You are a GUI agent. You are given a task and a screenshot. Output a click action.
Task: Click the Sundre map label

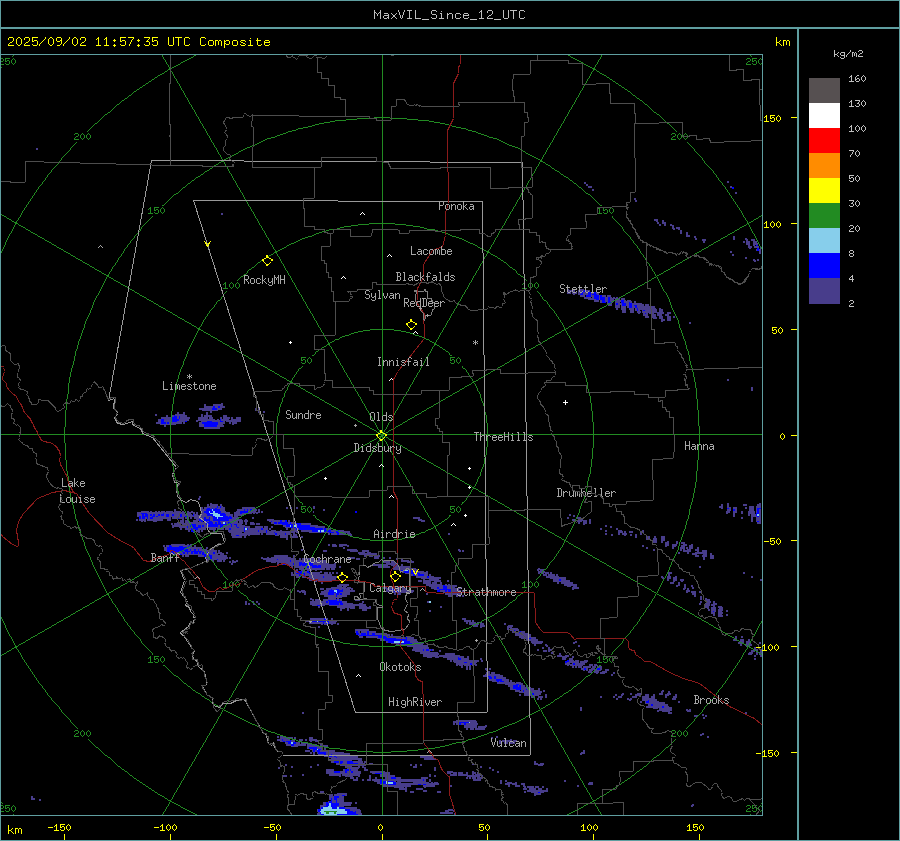tap(303, 414)
